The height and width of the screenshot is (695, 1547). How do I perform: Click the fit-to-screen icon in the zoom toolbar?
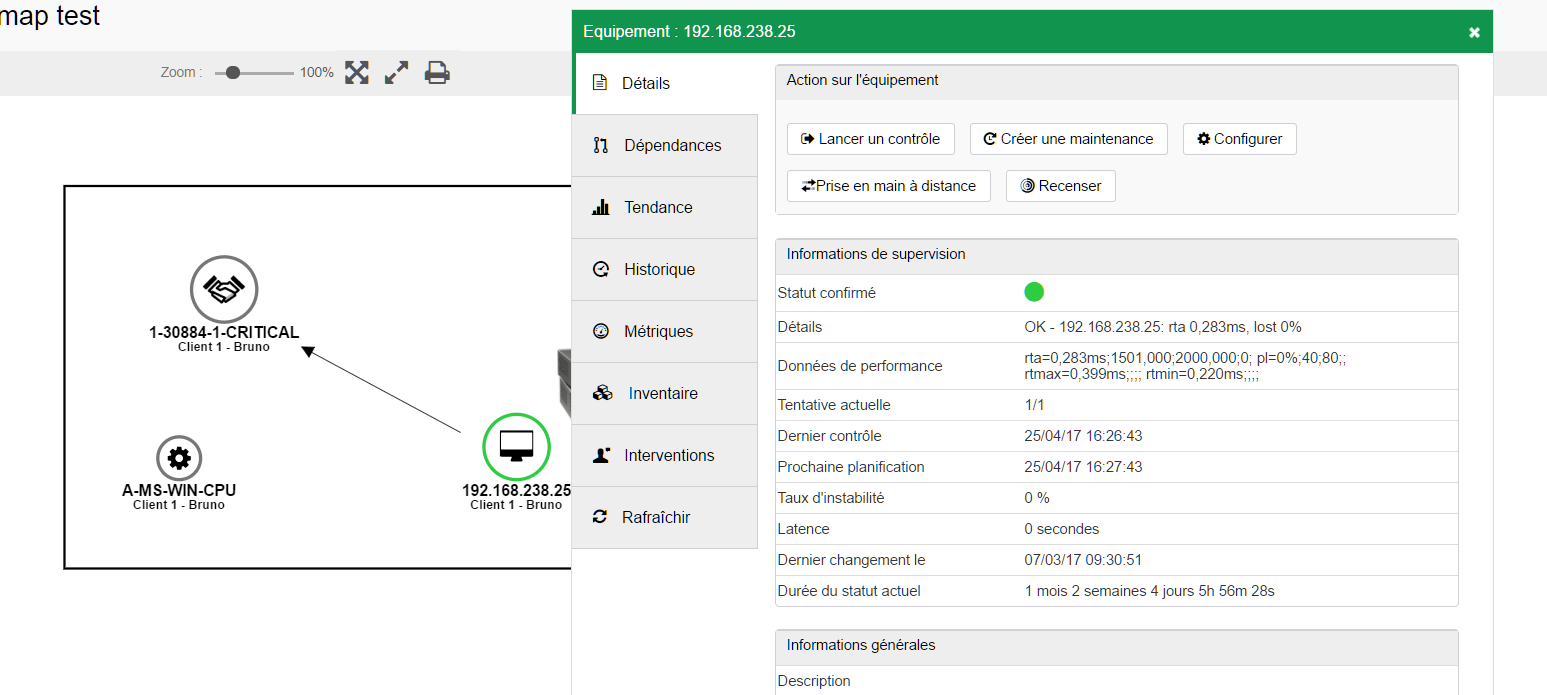click(x=357, y=72)
